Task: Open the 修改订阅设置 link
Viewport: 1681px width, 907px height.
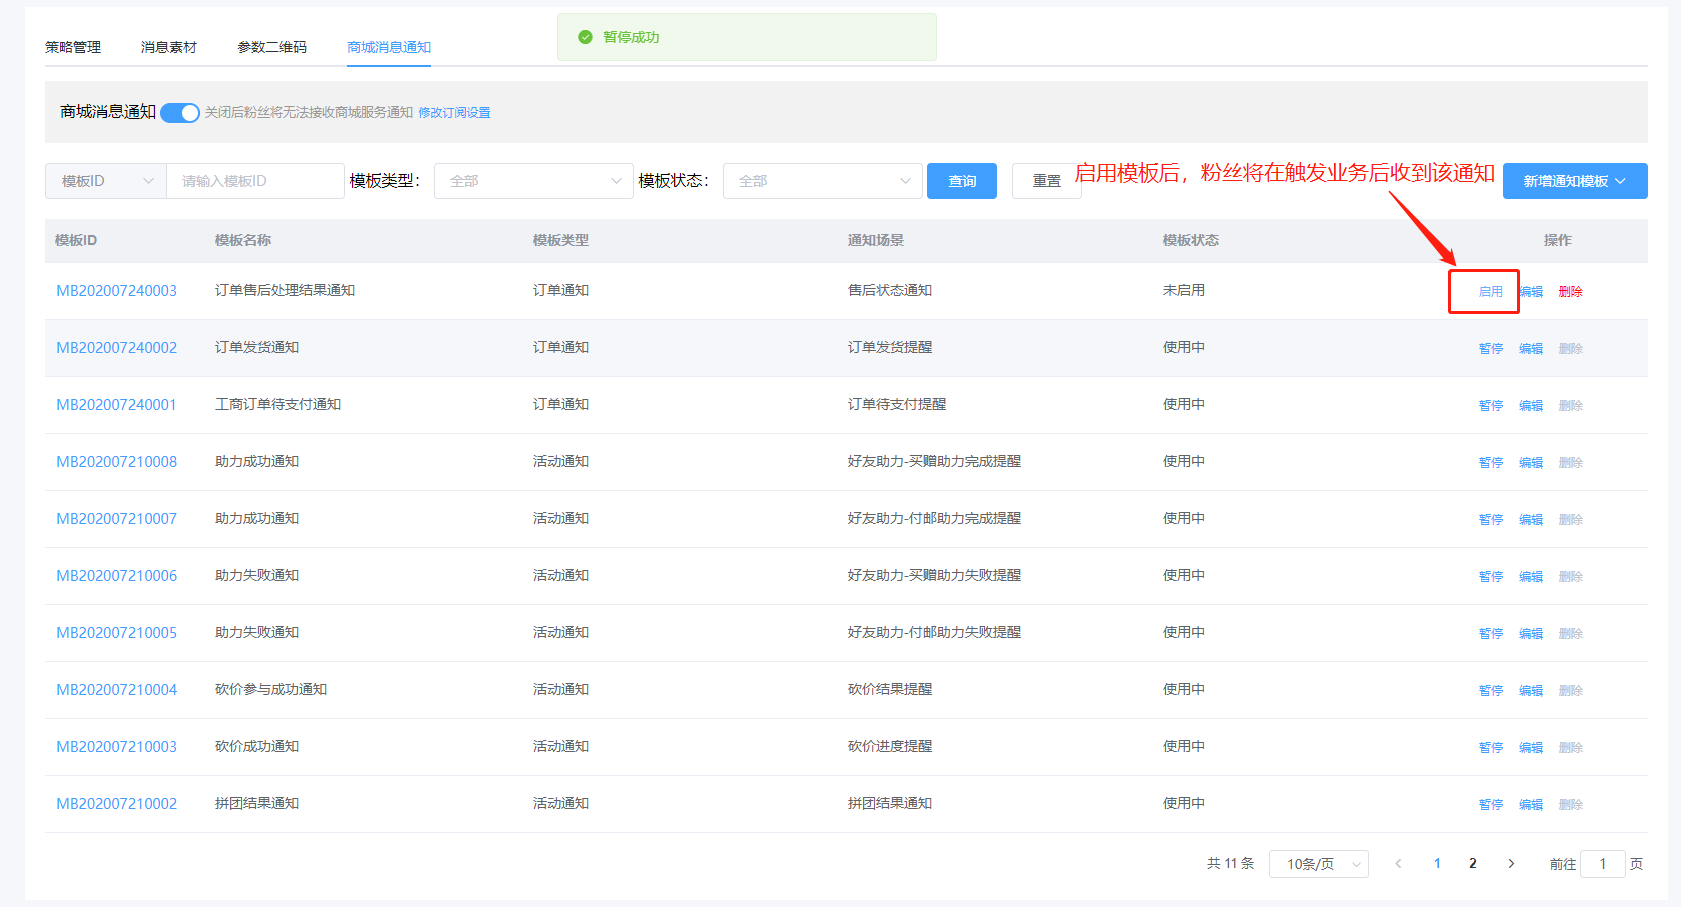Action: [x=454, y=113]
